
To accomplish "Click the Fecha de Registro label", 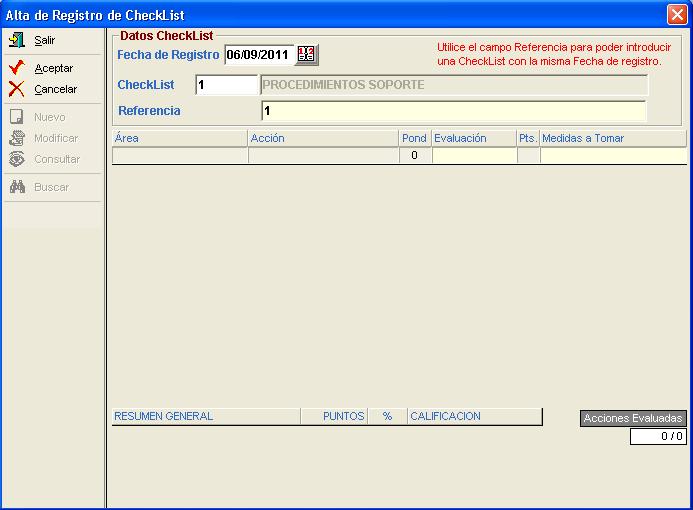I will (168, 55).
